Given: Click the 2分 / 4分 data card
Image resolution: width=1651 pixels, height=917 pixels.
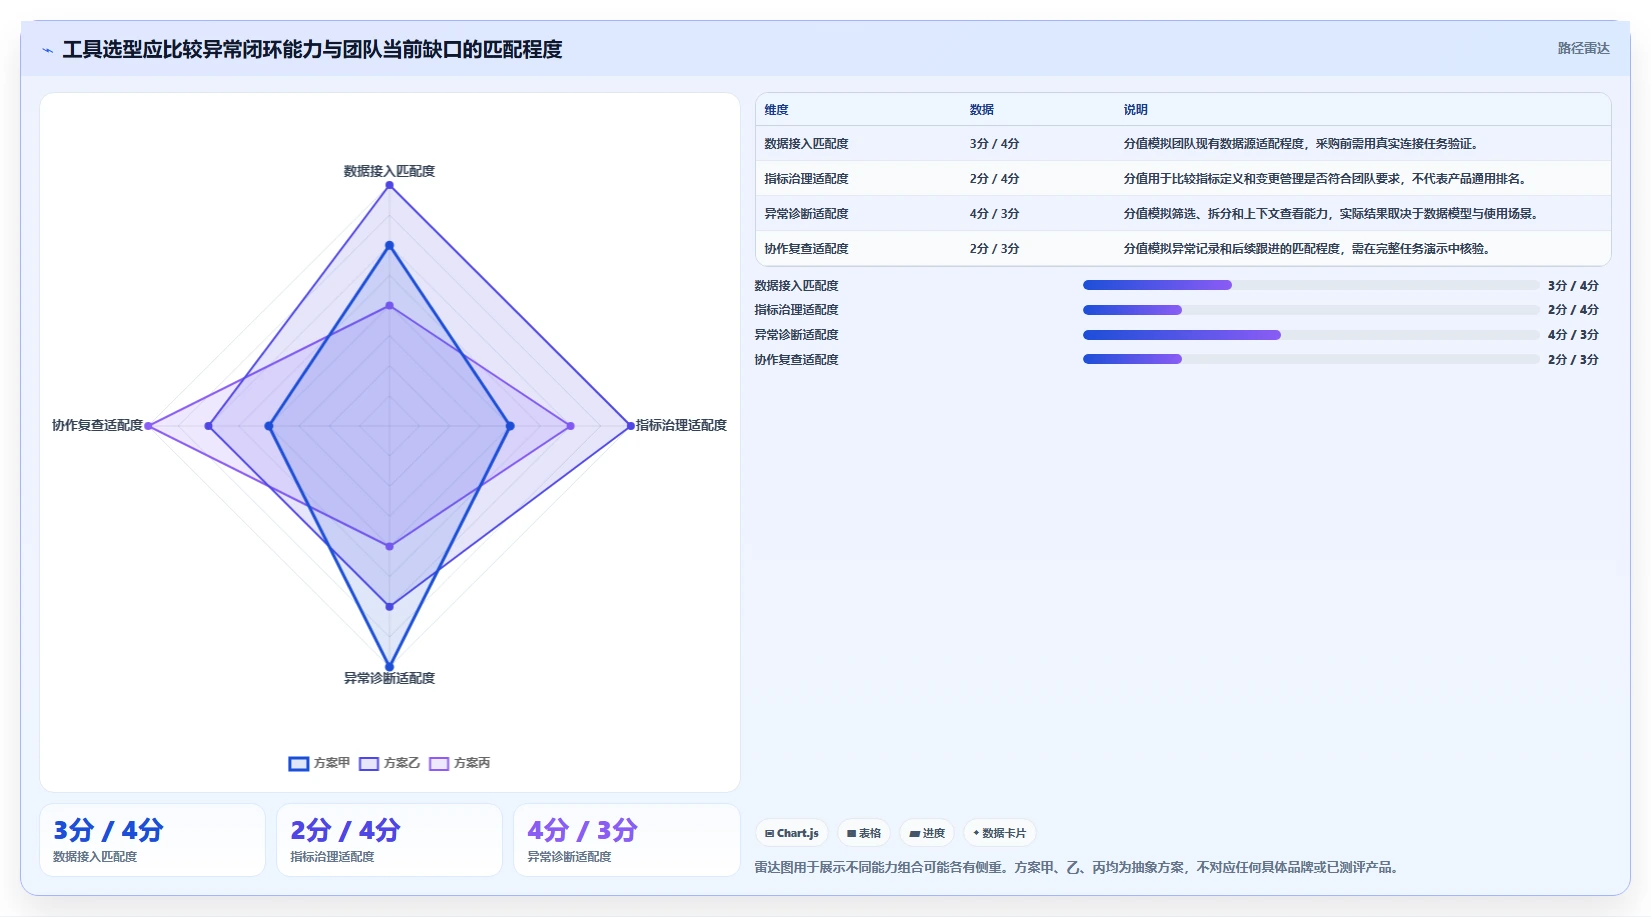Looking at the screenshot, I should [x=390, y=840].
